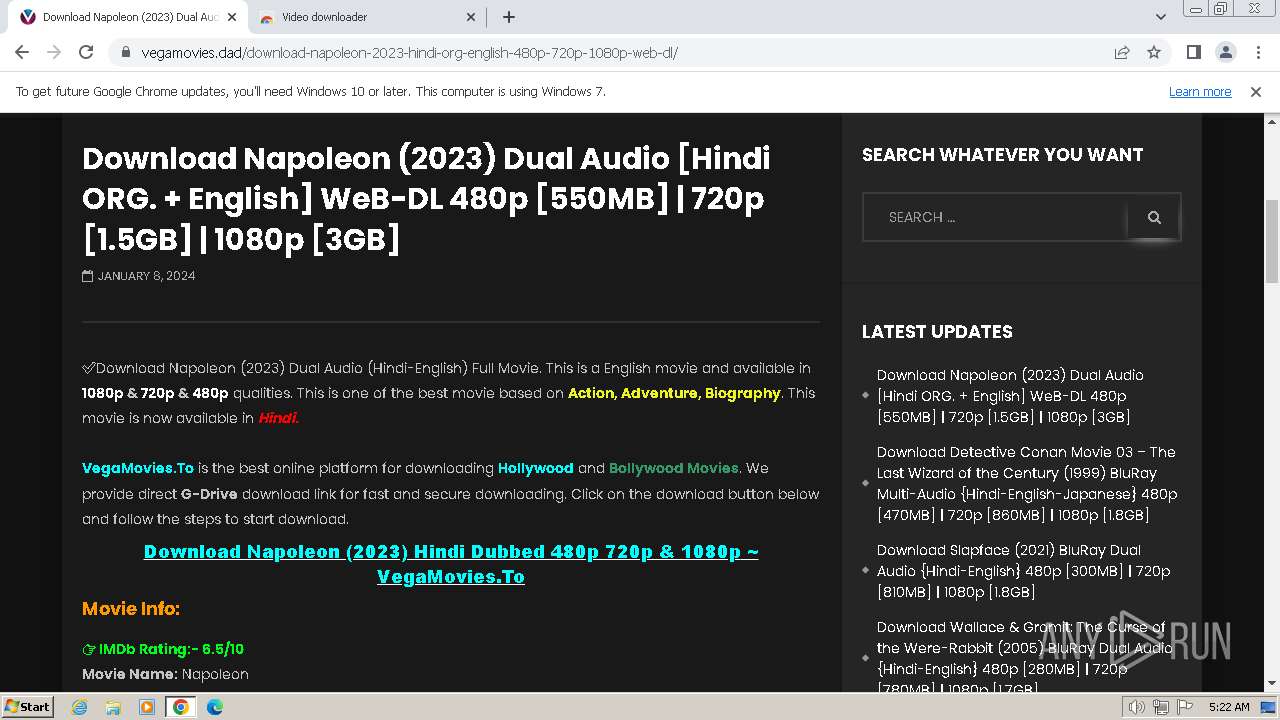Open the volume speaker tray icon
This screenshot has height=720, width=1280.
[1136, 707]
